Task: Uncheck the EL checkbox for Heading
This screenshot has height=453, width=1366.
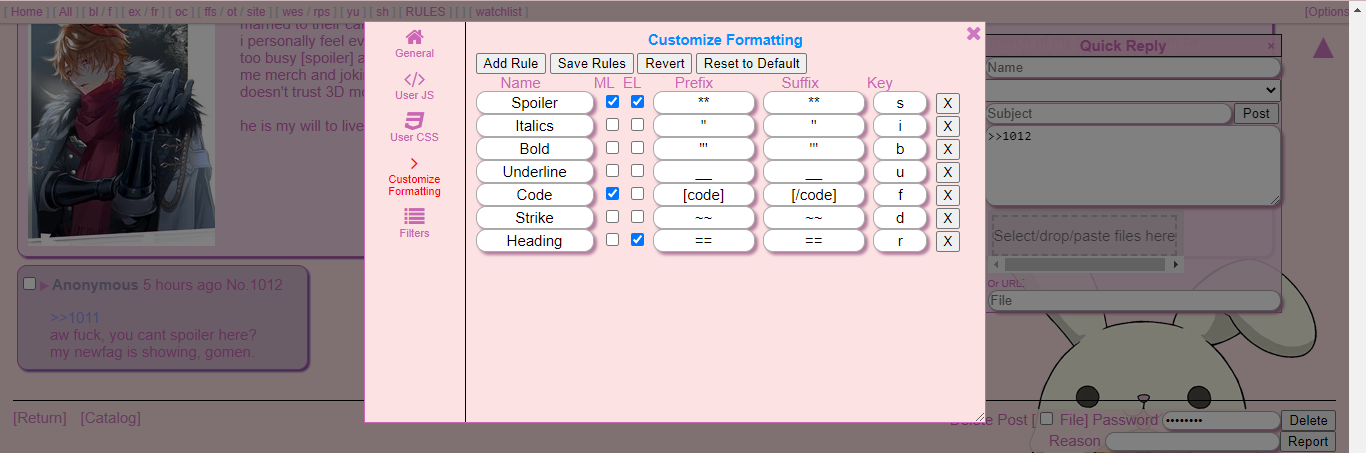Action: point(637,240)
